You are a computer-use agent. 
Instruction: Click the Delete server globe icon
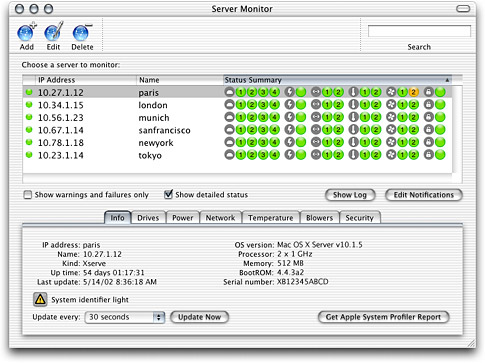82,33
